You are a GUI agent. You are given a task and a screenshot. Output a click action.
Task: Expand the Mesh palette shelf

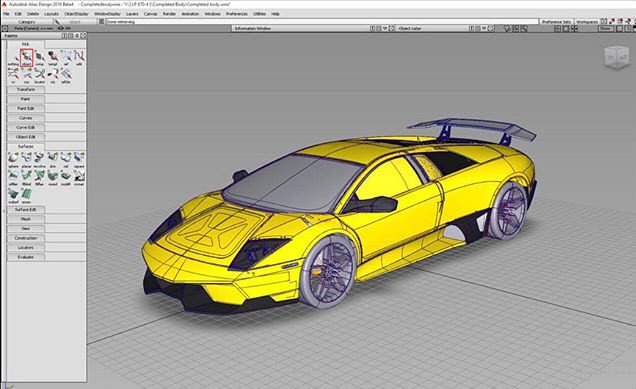pos(26,219)
